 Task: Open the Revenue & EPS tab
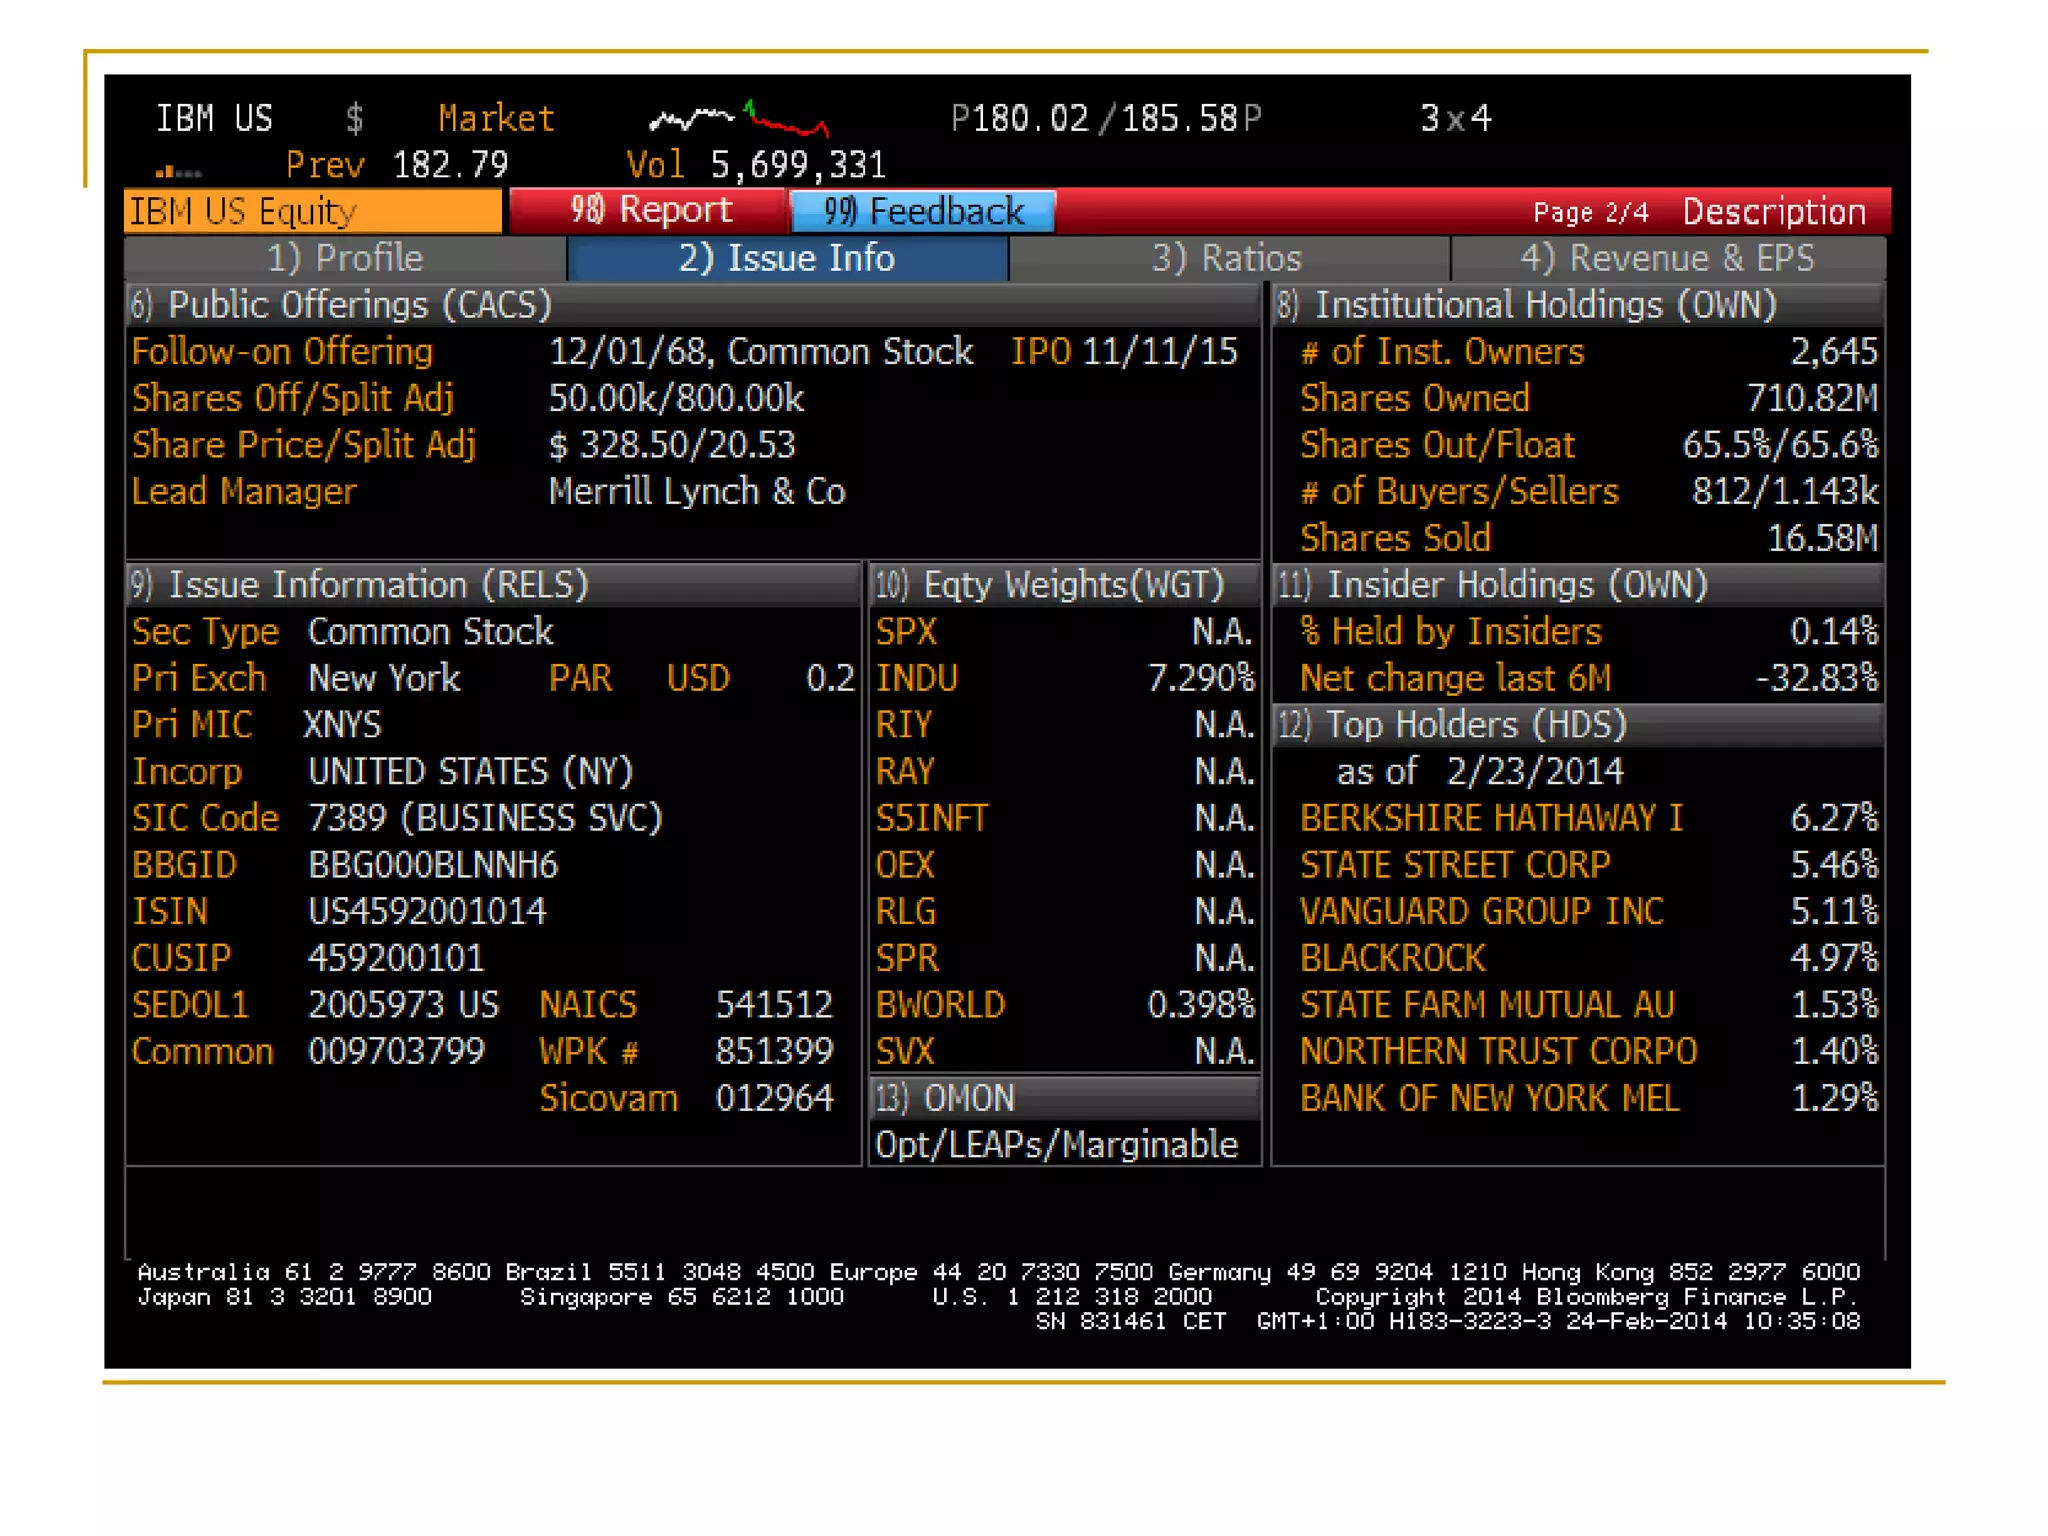(x=1667, y=259)
